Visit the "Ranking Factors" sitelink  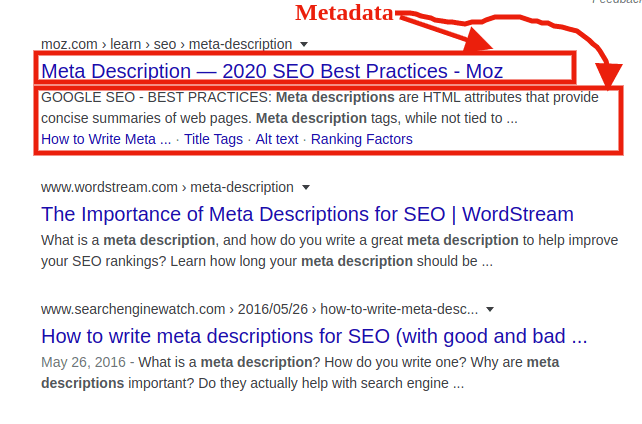coord(361,139)
